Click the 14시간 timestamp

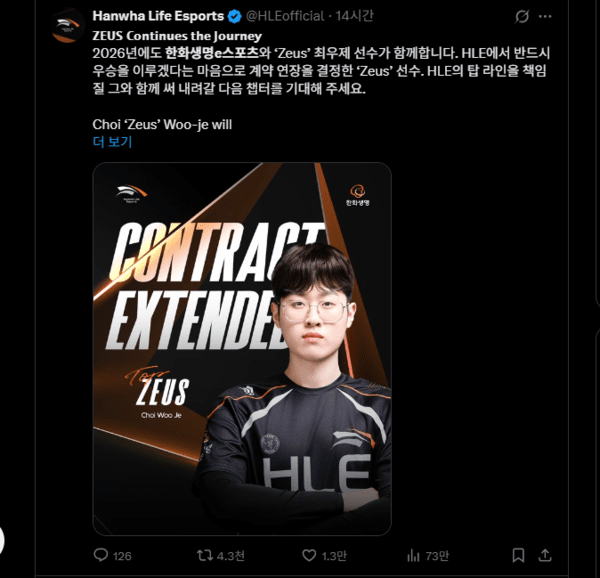point(355,16)
